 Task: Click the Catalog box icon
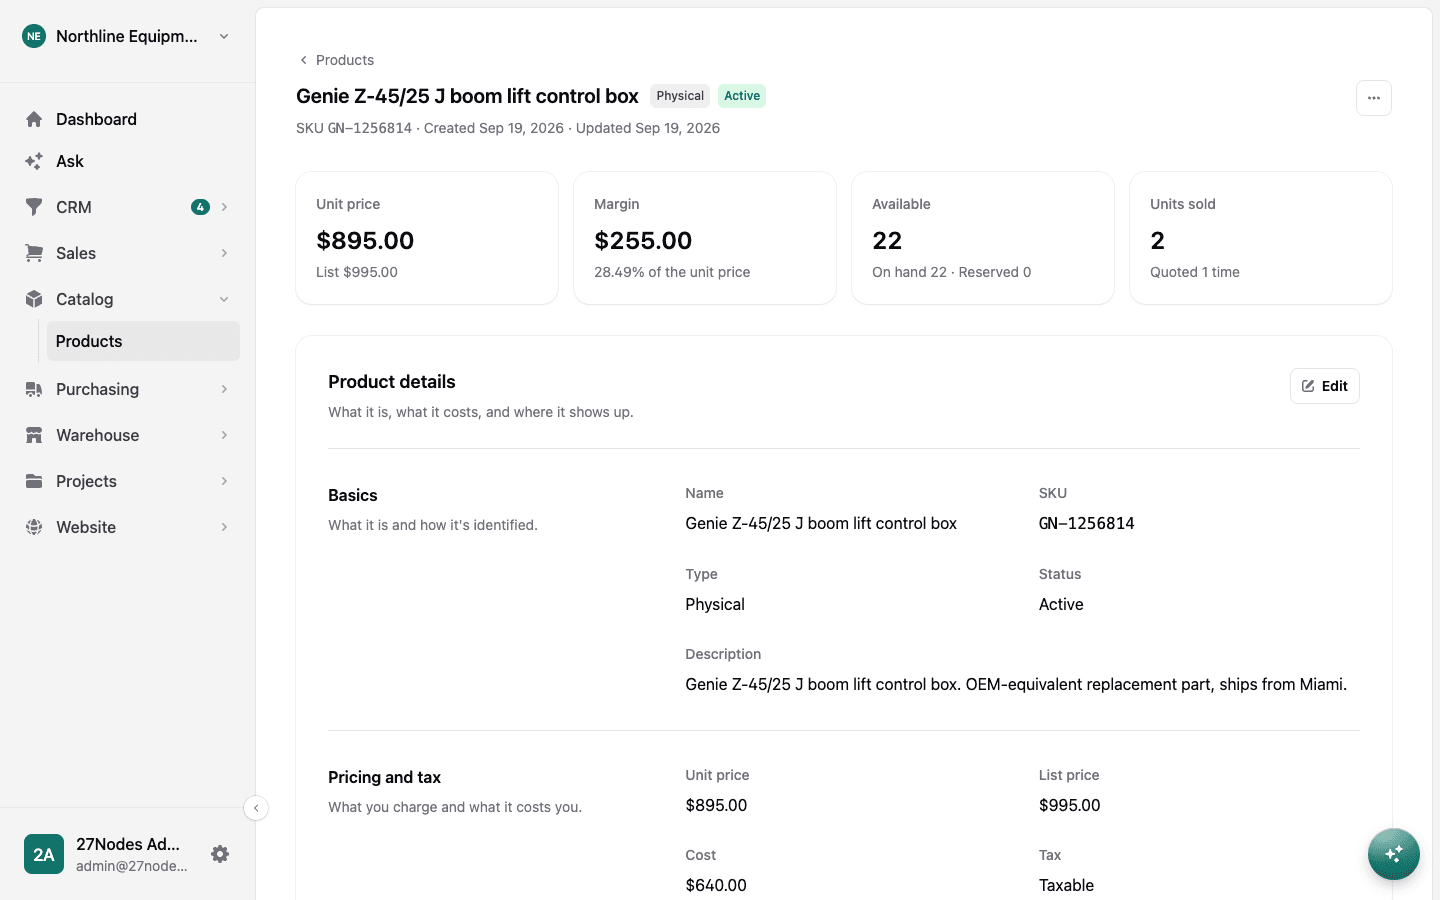(x=34, y=299)
